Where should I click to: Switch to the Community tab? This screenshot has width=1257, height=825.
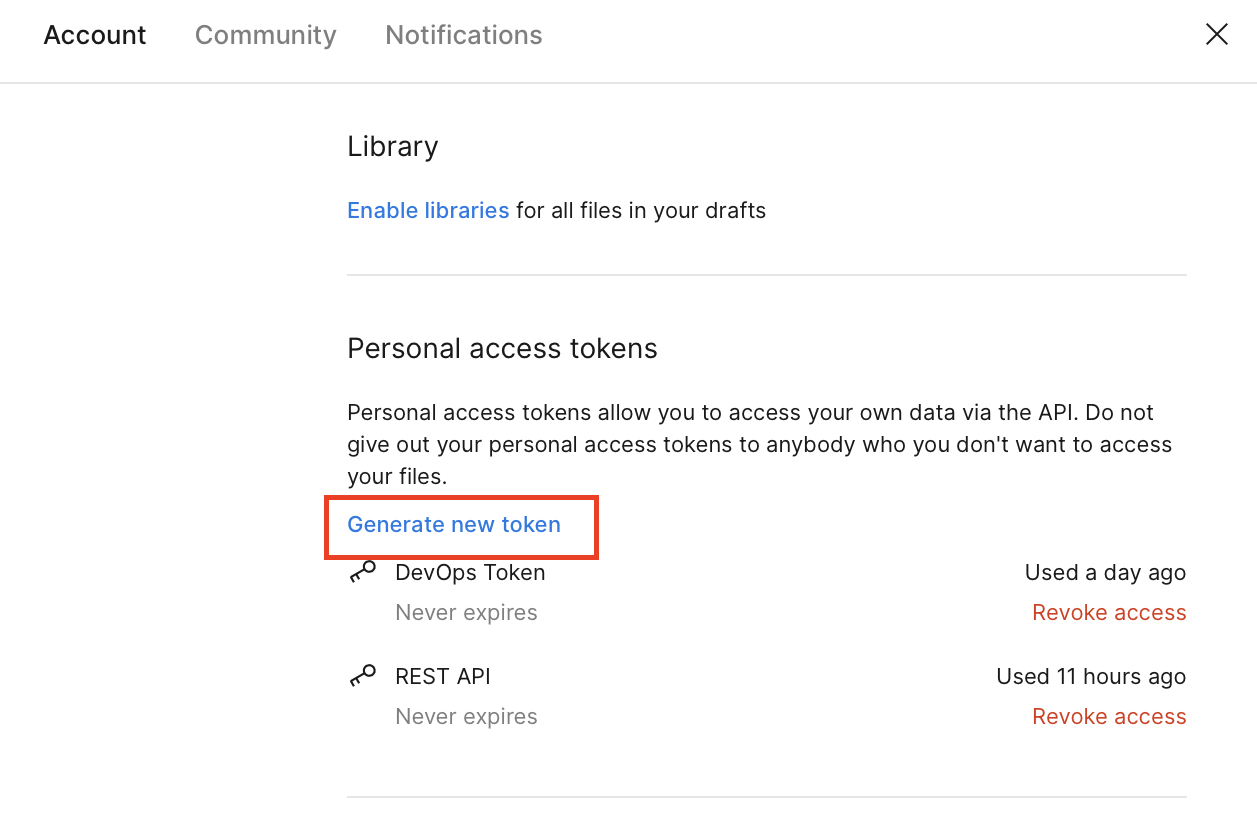(x=265, y=35)
